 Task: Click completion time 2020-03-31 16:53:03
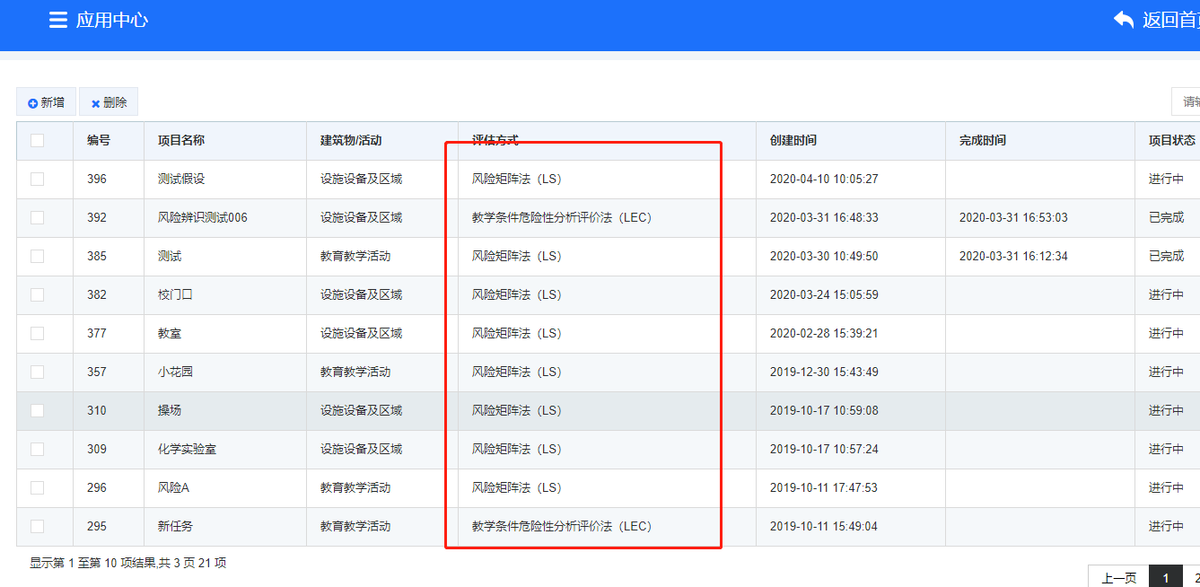pyautogui.click(x=1013, y=217)
